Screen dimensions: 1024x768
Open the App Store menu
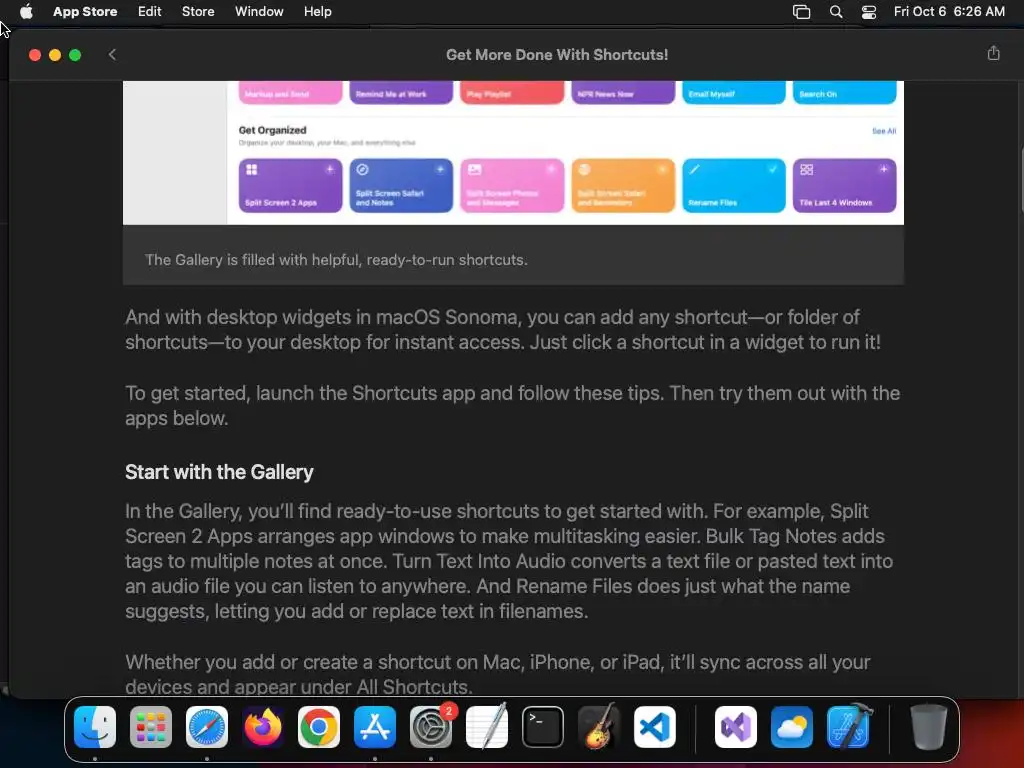85,12
